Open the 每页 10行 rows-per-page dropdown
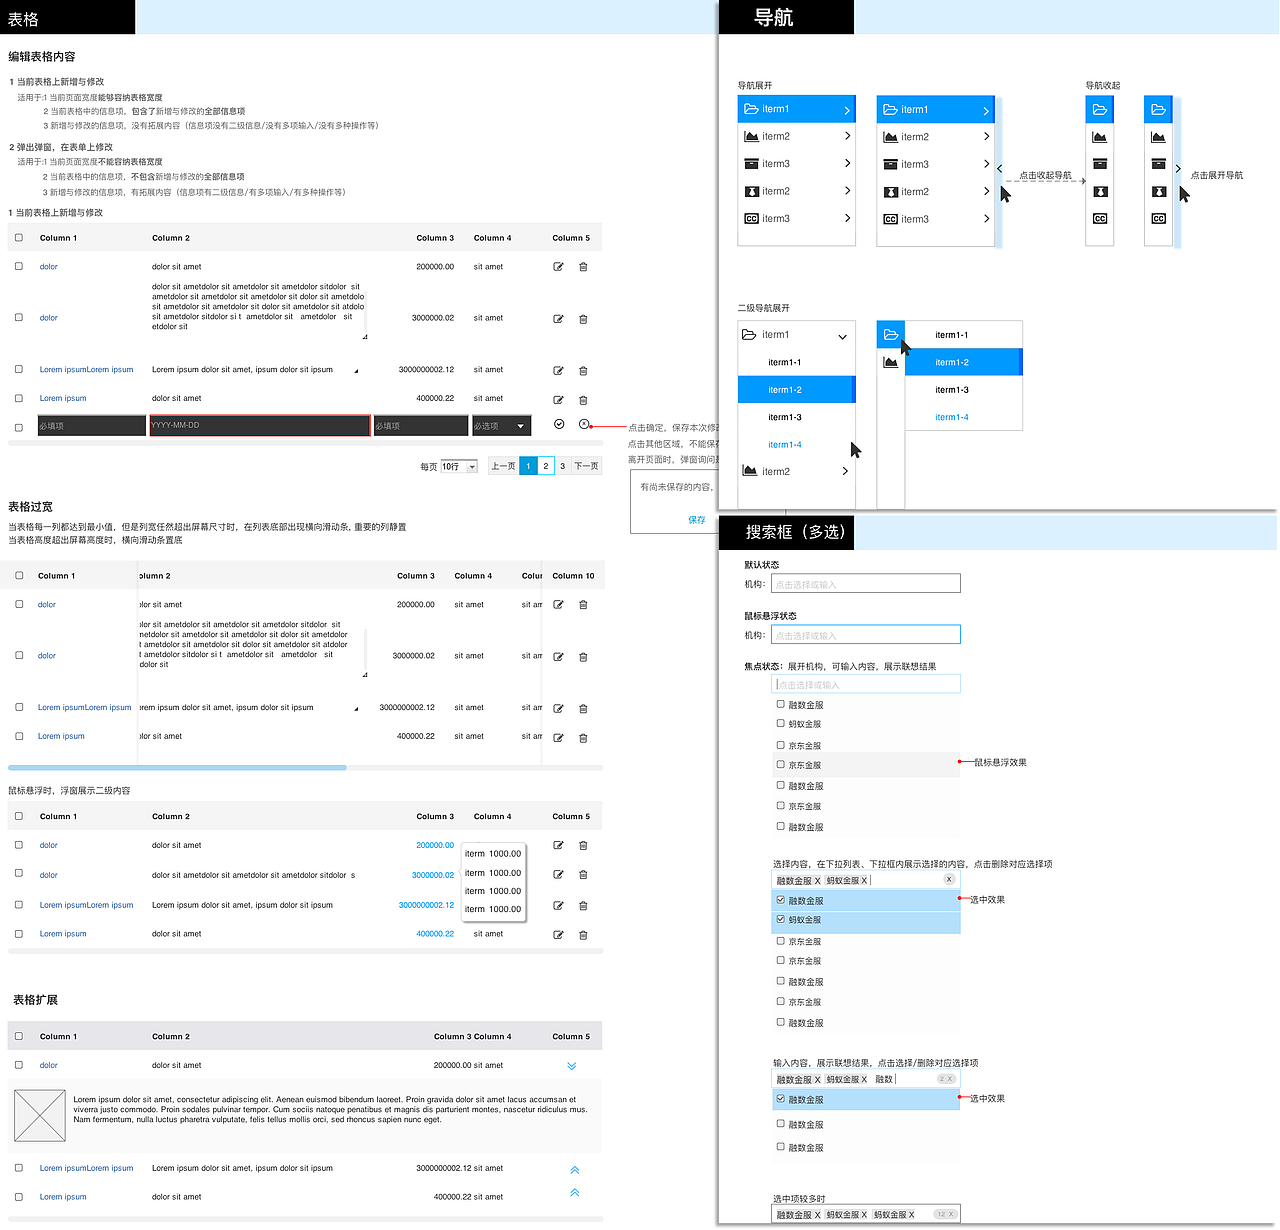The width and height of the screenshot is (1280, 1230). 459,466
